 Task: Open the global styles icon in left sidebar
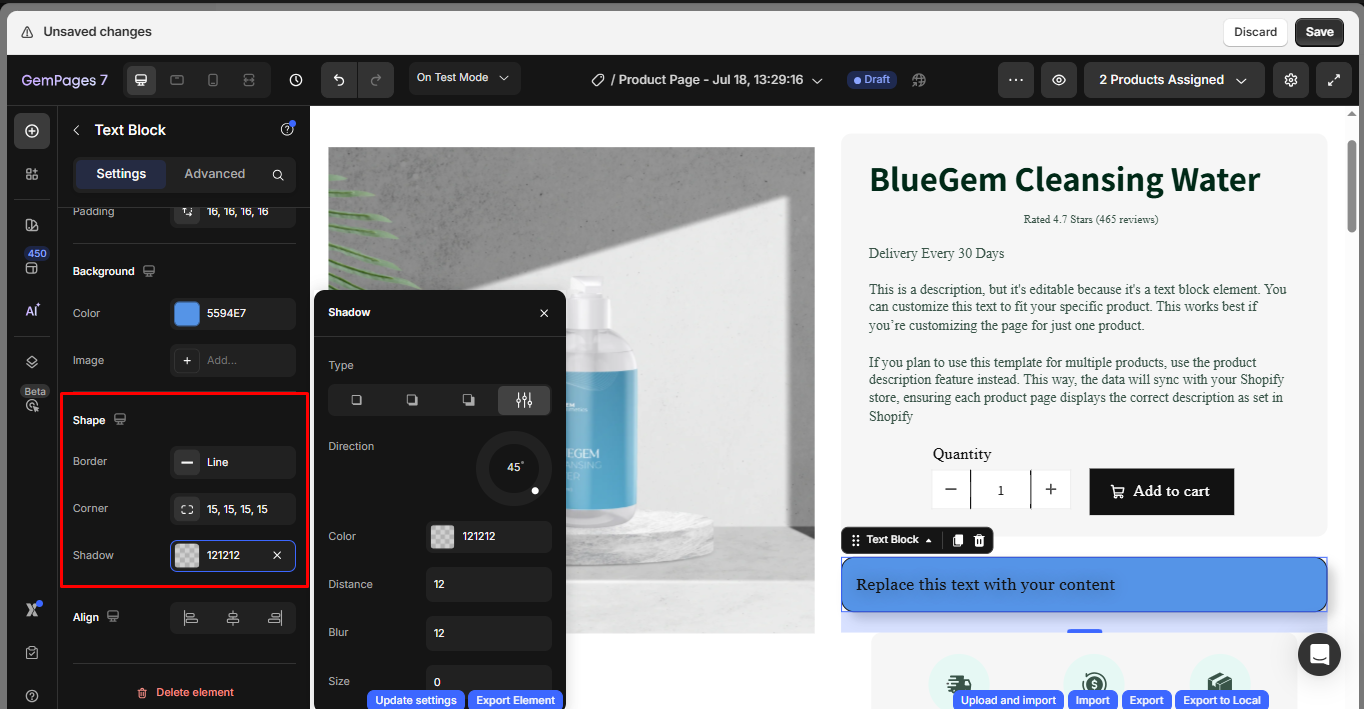pyautogui.click(x=32, y=225)
